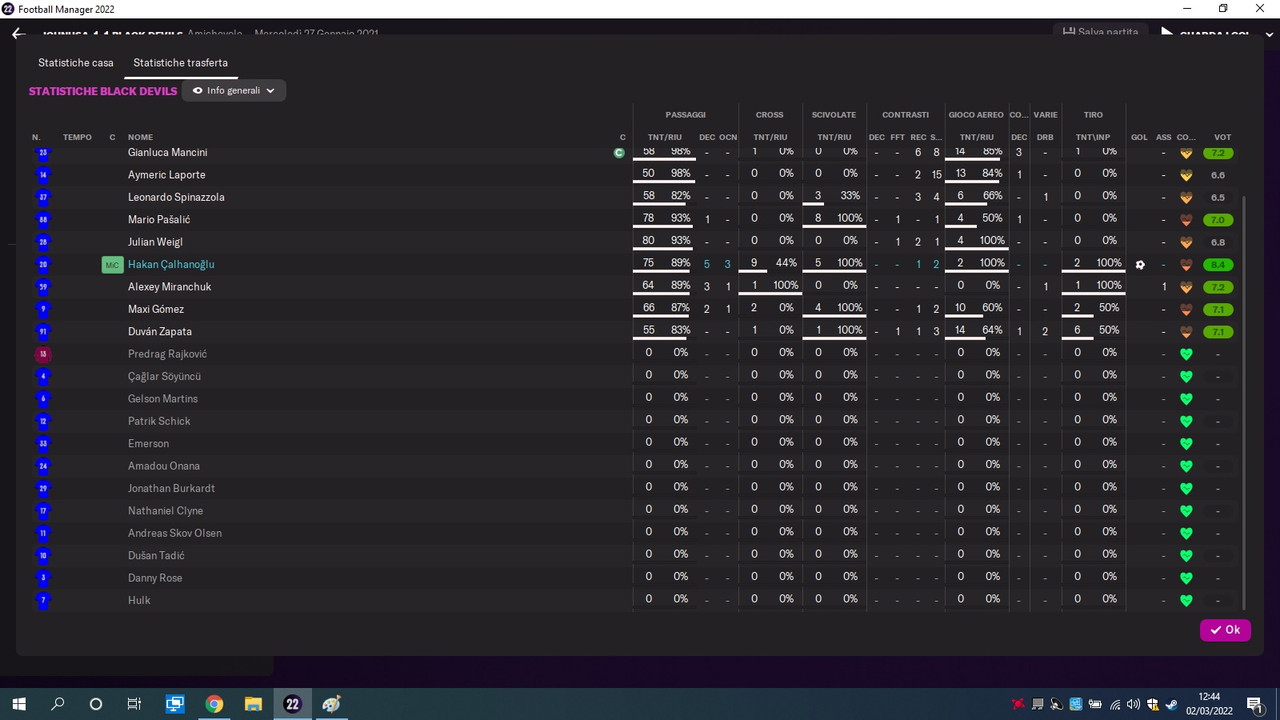The width and height of the screenshot is (1280, 720).
Task: Click Gianluca Mancini's green captain badge
Action: [619, 153]
